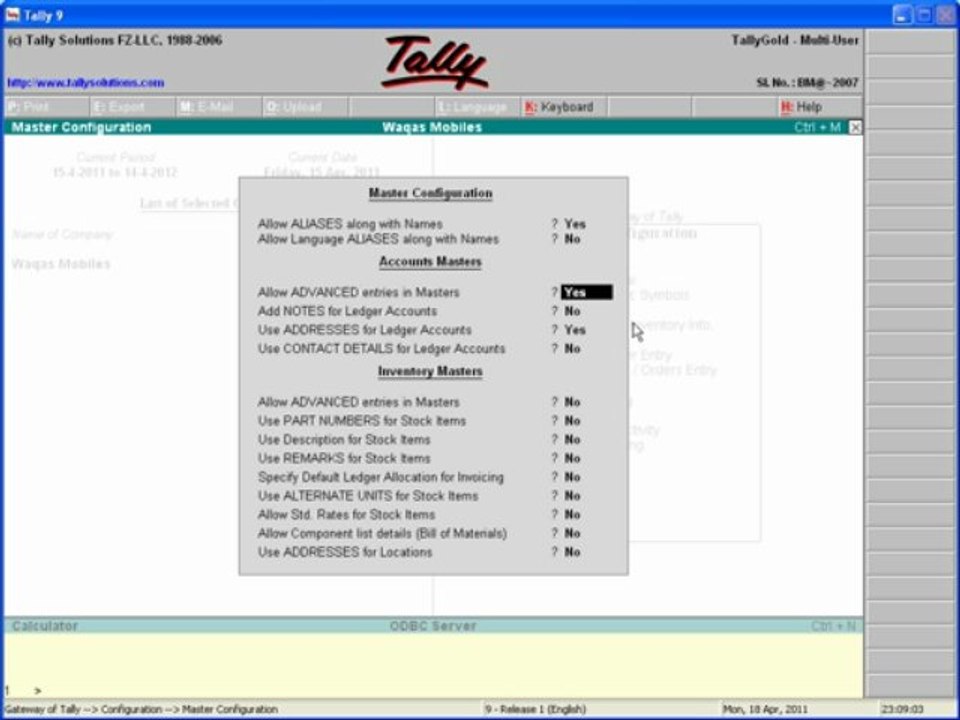
Task: Click the Ctrl + M shortcut label
Action: click(817, 127)
